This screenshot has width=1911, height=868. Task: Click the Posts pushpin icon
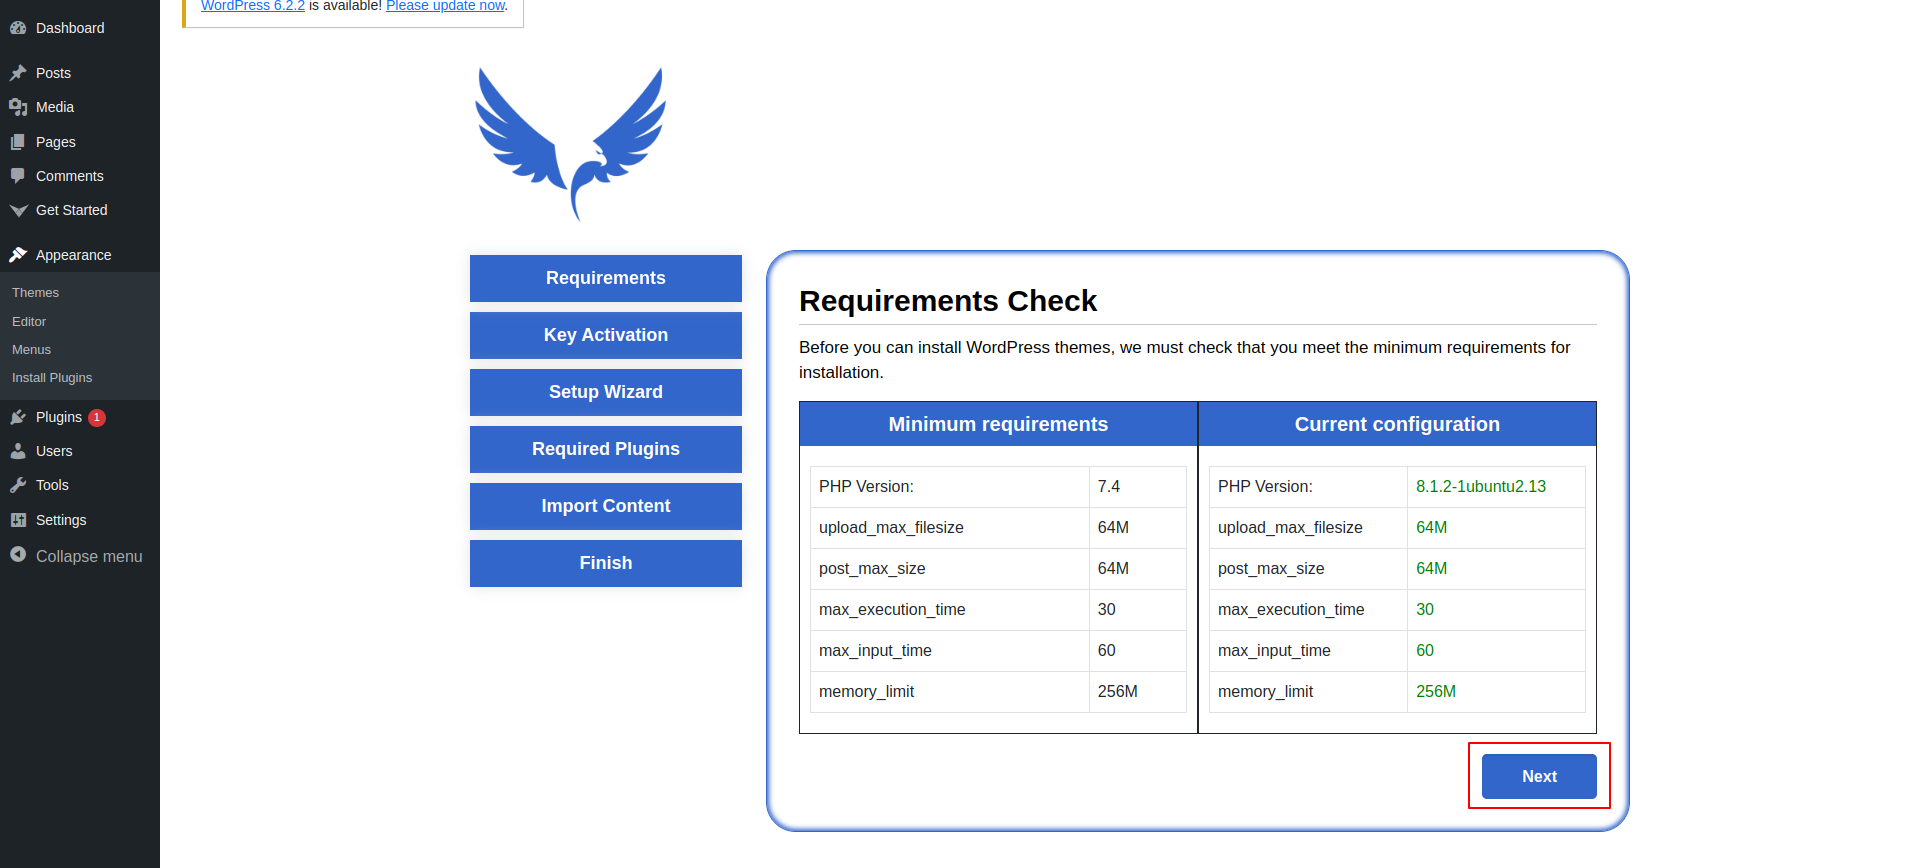pos(18,73)
